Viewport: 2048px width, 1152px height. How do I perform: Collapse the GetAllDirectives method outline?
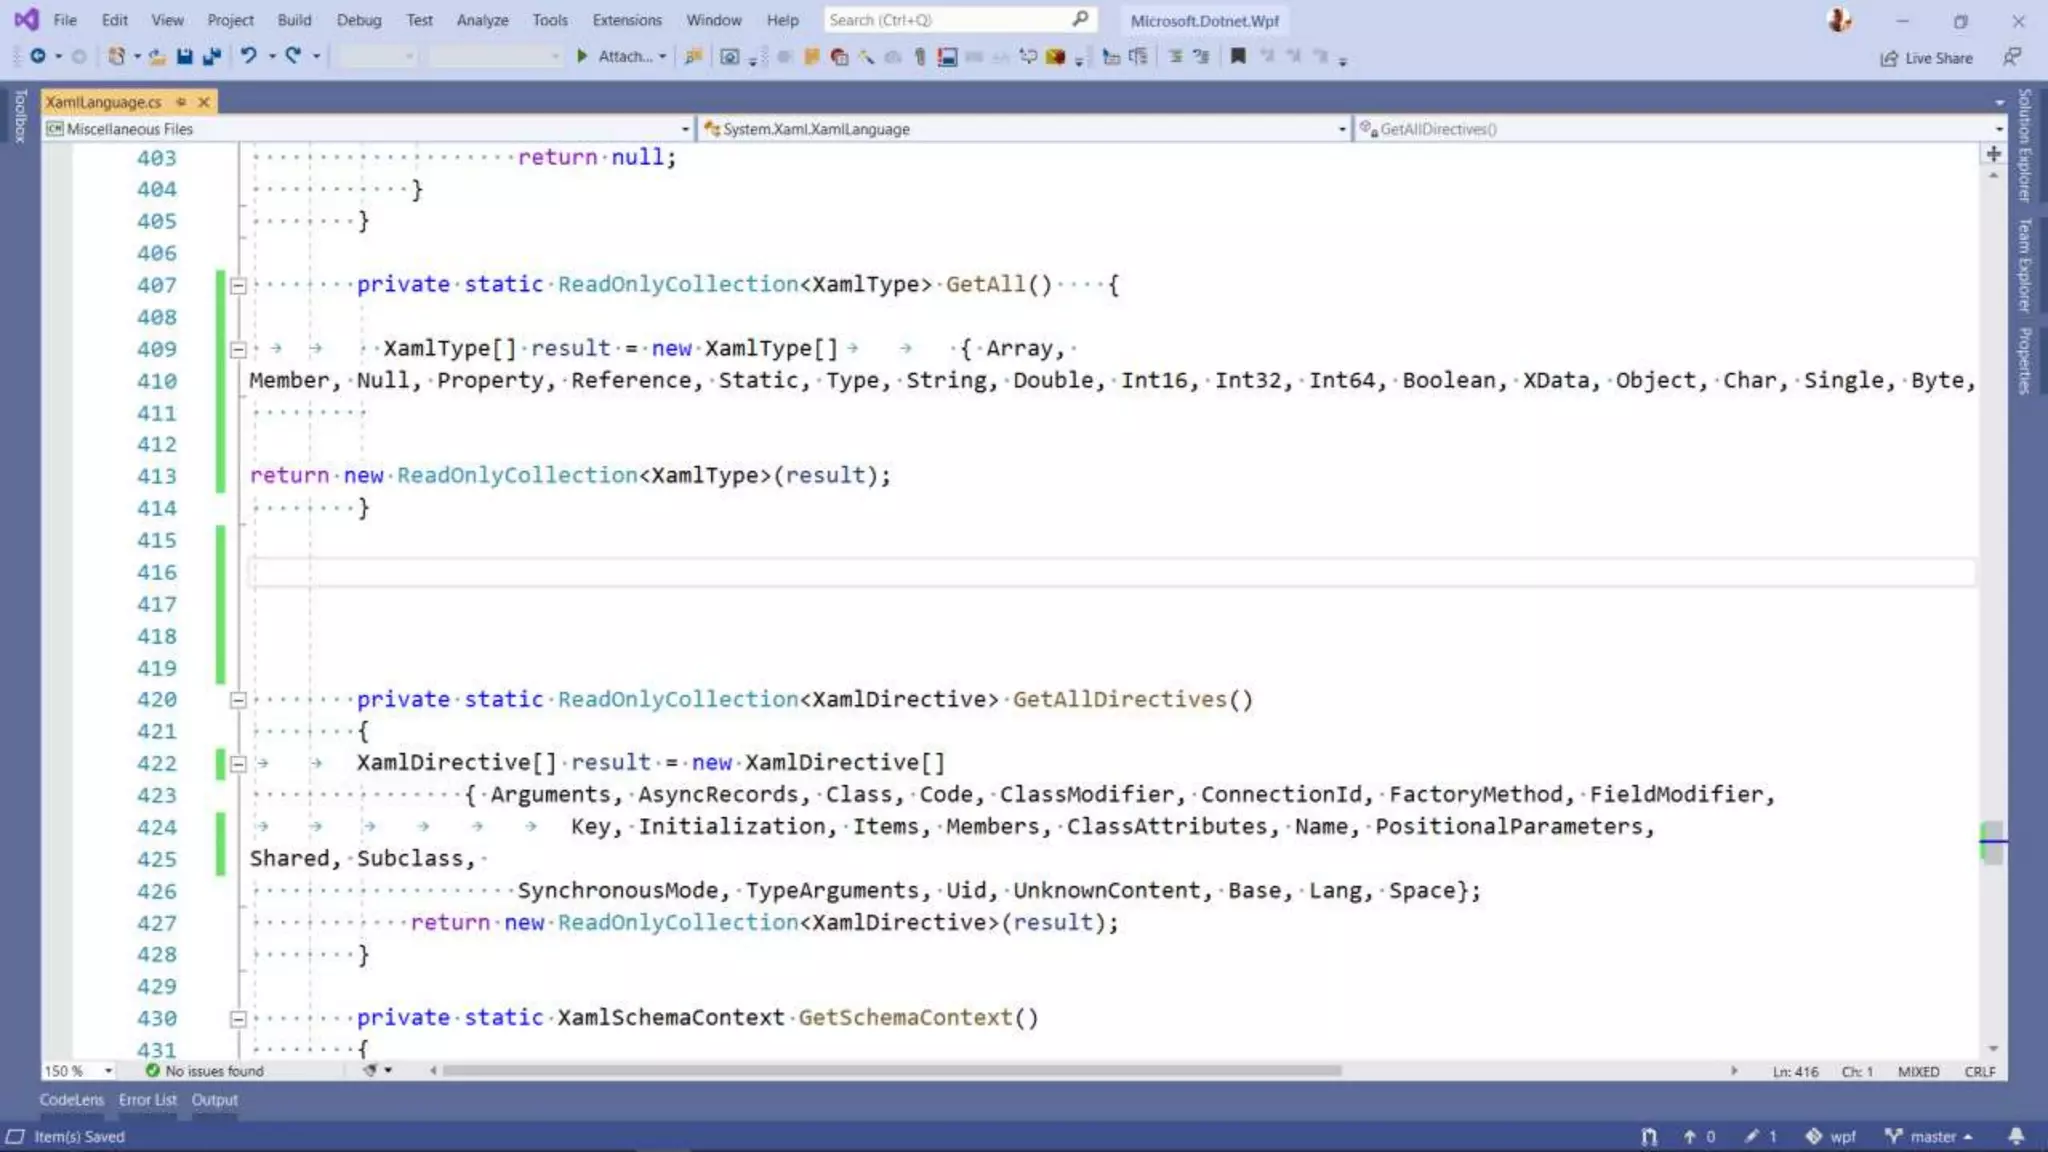[x=238, y=700]
